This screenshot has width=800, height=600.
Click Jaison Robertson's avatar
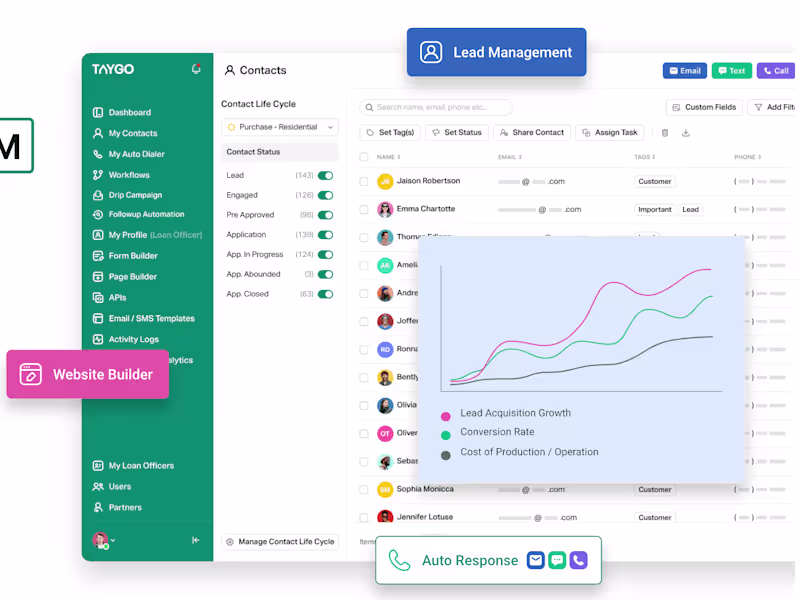tap(385, 181)
